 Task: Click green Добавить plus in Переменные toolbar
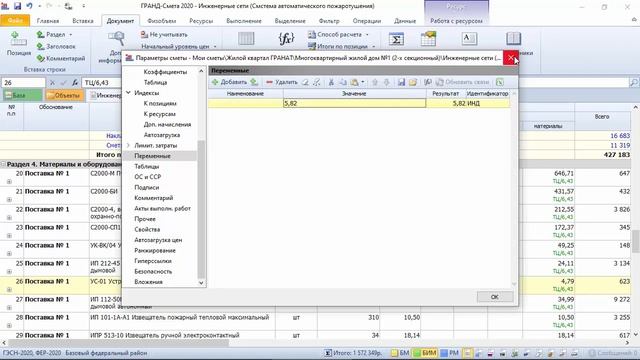229,82
